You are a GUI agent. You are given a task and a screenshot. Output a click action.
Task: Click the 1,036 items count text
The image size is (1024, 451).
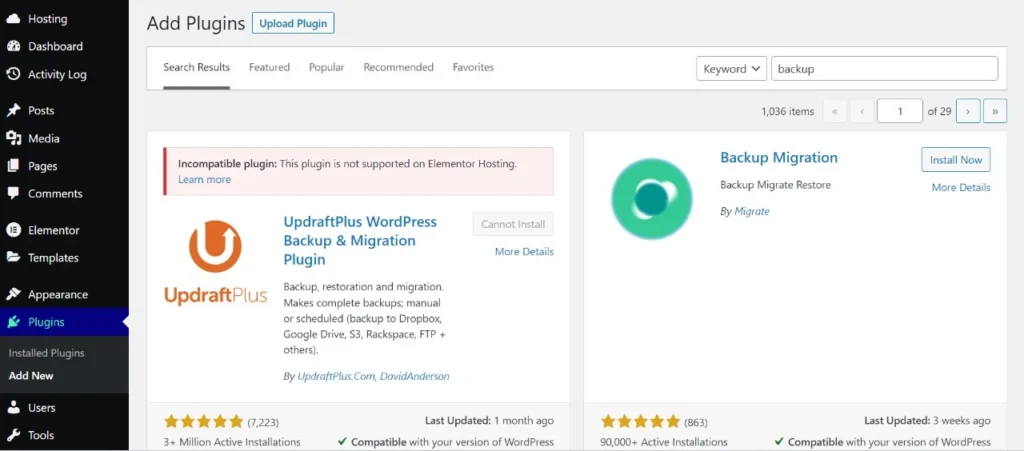click(788, 112)
